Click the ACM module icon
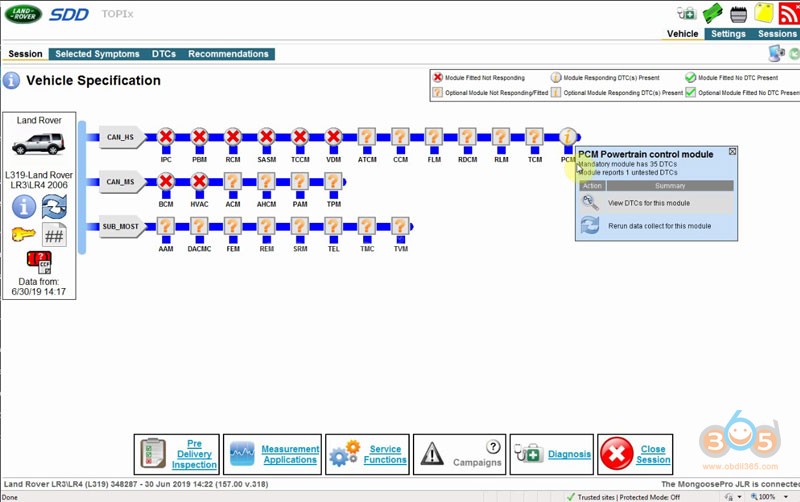Image resolution: width=800 pixels, height=502 pixels. coord(233,181)
